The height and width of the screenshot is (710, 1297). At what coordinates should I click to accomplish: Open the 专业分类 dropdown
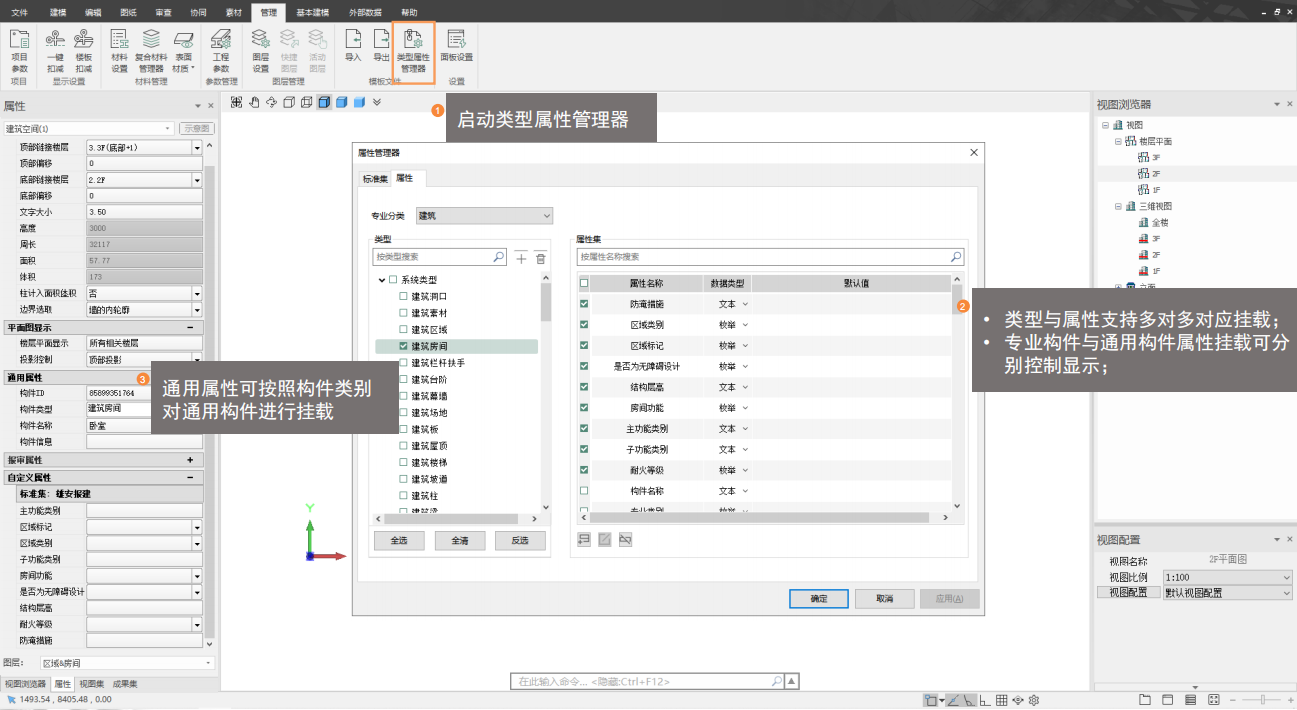pos(484,216)
